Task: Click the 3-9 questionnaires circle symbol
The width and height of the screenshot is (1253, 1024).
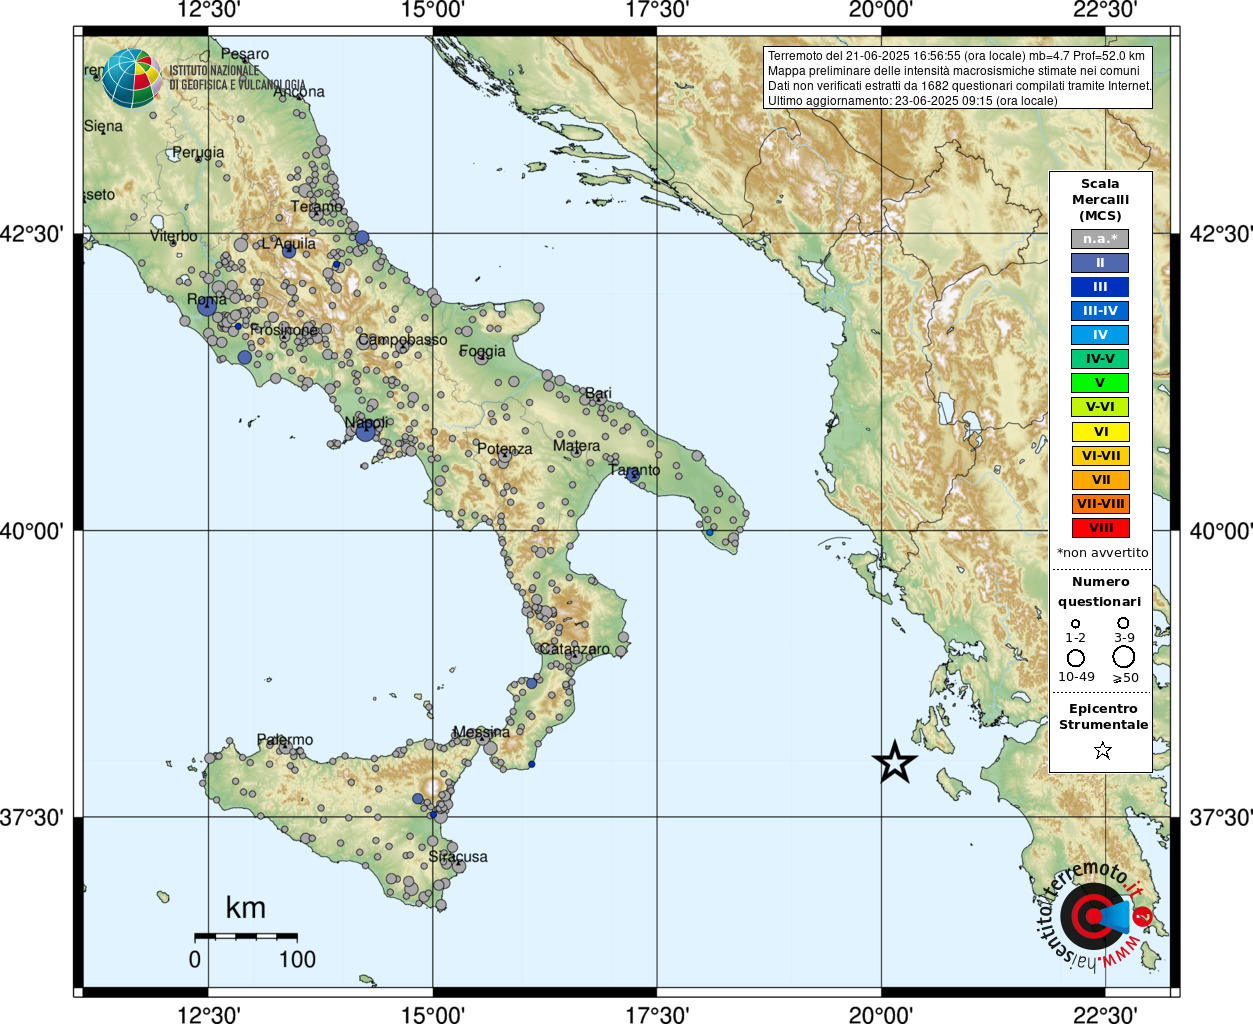Action: point(1123,623)
